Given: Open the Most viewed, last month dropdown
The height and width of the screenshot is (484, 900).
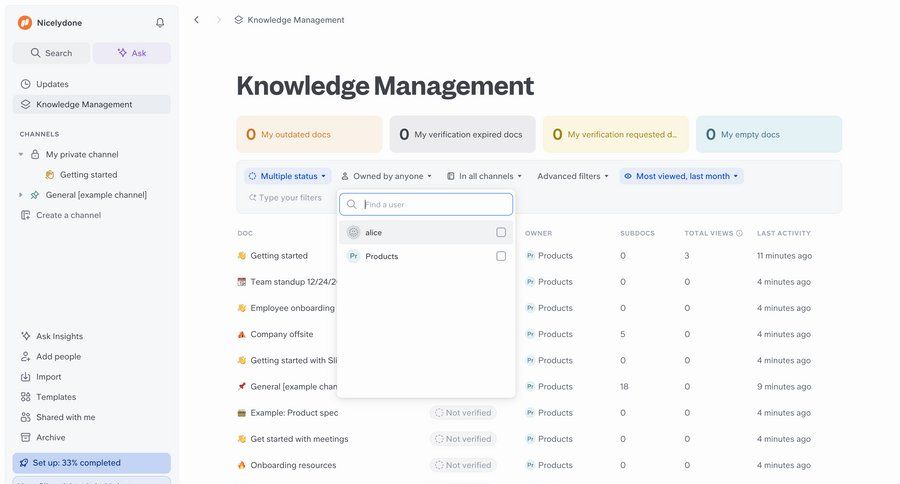Looking at the screenshot, I should [681, 176].
